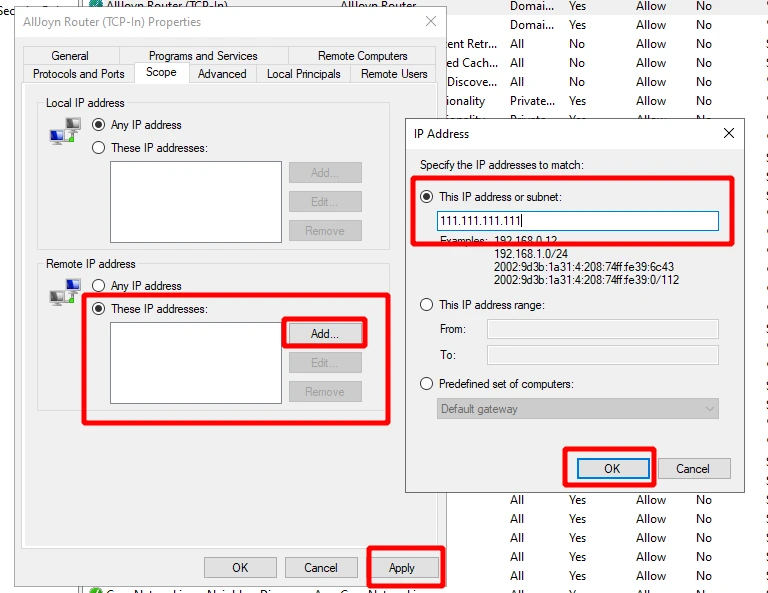Close the AllJoyn Router Properties window
The height and width of the screenshot is (593, 768).
(431, 22)
